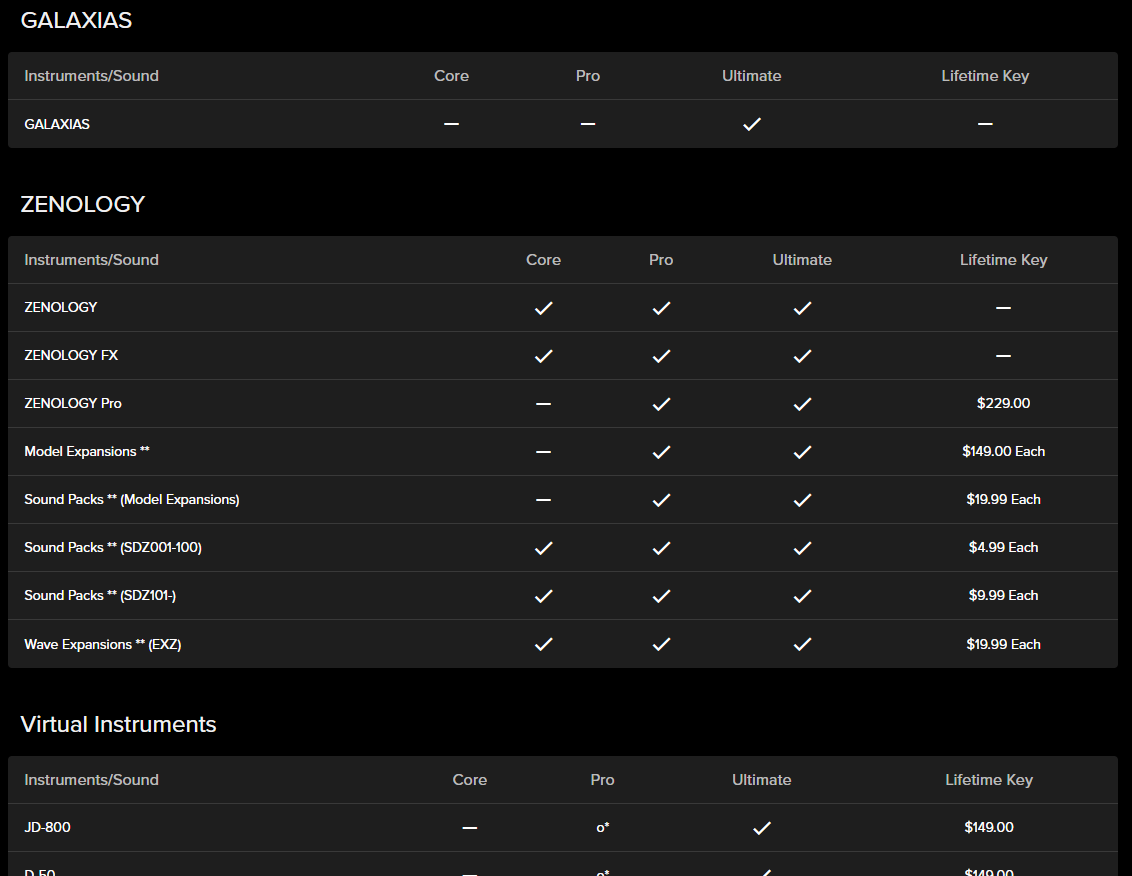Click the $229.00 price for ZENOLOGY Pro
Viewport: 1132px width, 876px height.
coord(1003,403)
